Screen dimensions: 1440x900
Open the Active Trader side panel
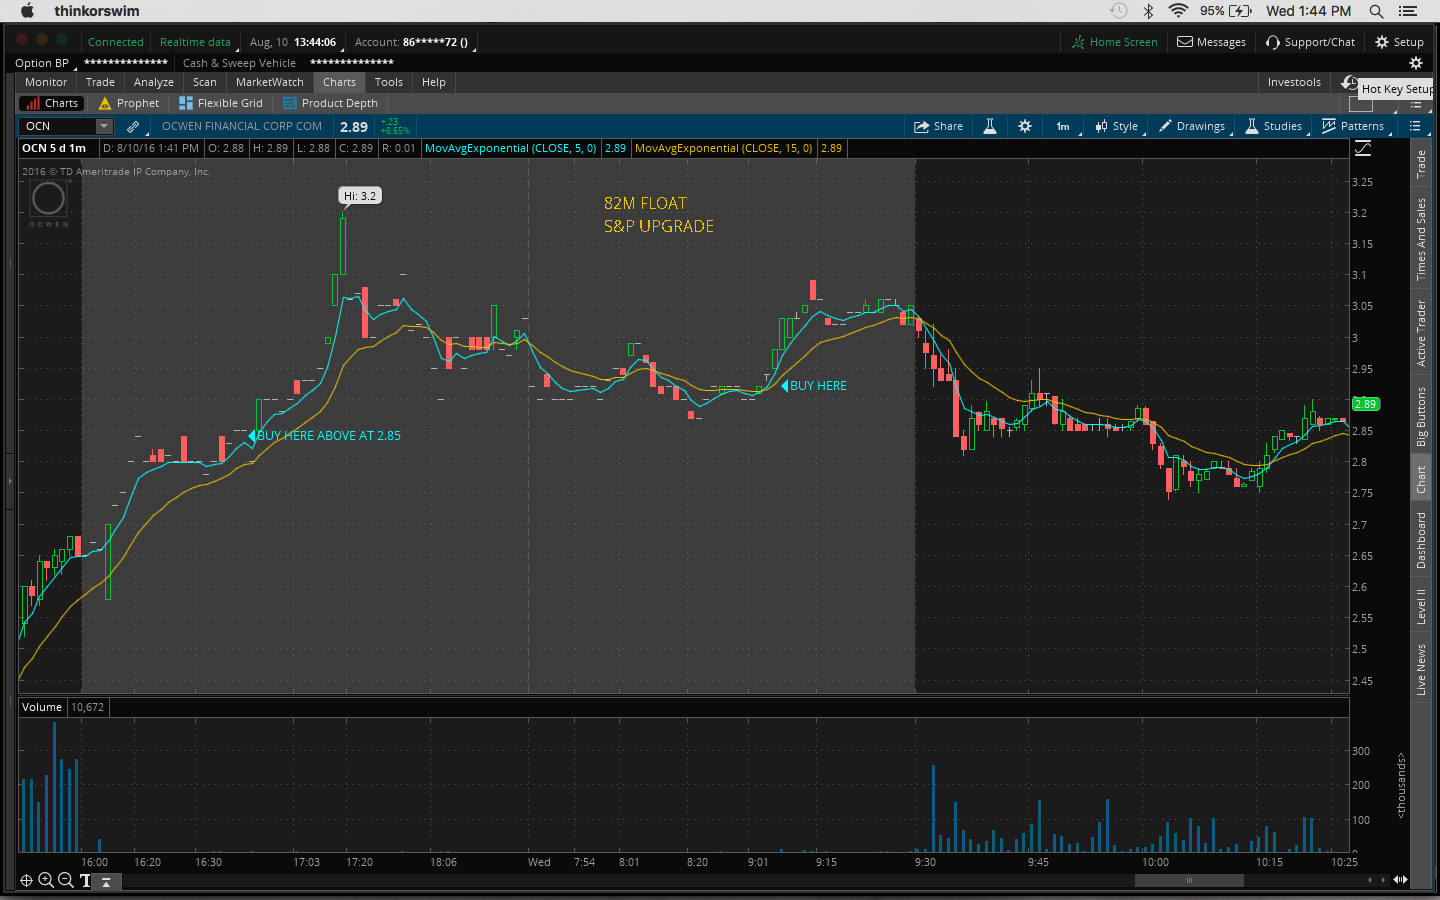point(1421,333)
